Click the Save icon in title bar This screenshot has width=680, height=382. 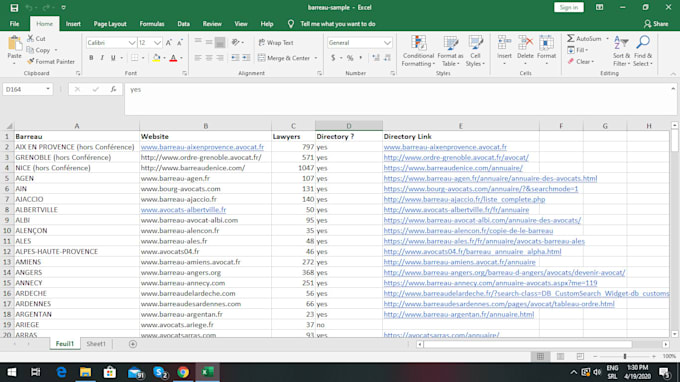[x=14, y=8]
